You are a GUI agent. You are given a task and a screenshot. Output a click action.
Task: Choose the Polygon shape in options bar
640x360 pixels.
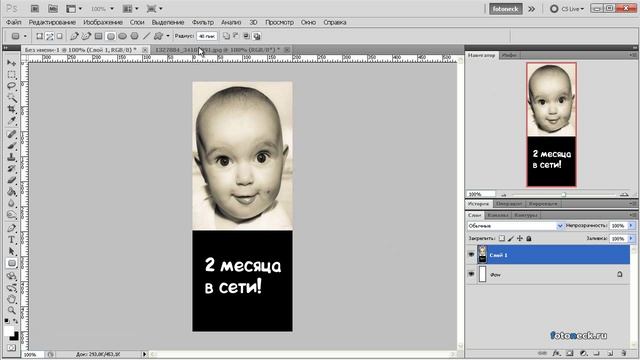point(134,36)
